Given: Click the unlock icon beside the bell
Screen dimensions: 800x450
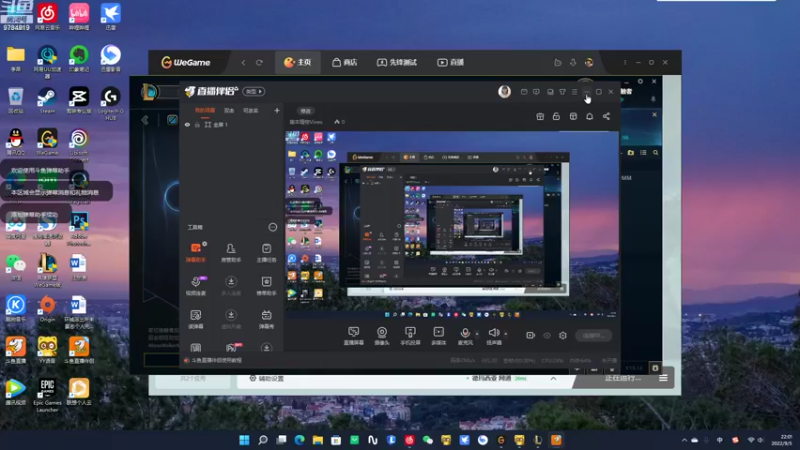Looking at the screenshot, I should (556, 116).
